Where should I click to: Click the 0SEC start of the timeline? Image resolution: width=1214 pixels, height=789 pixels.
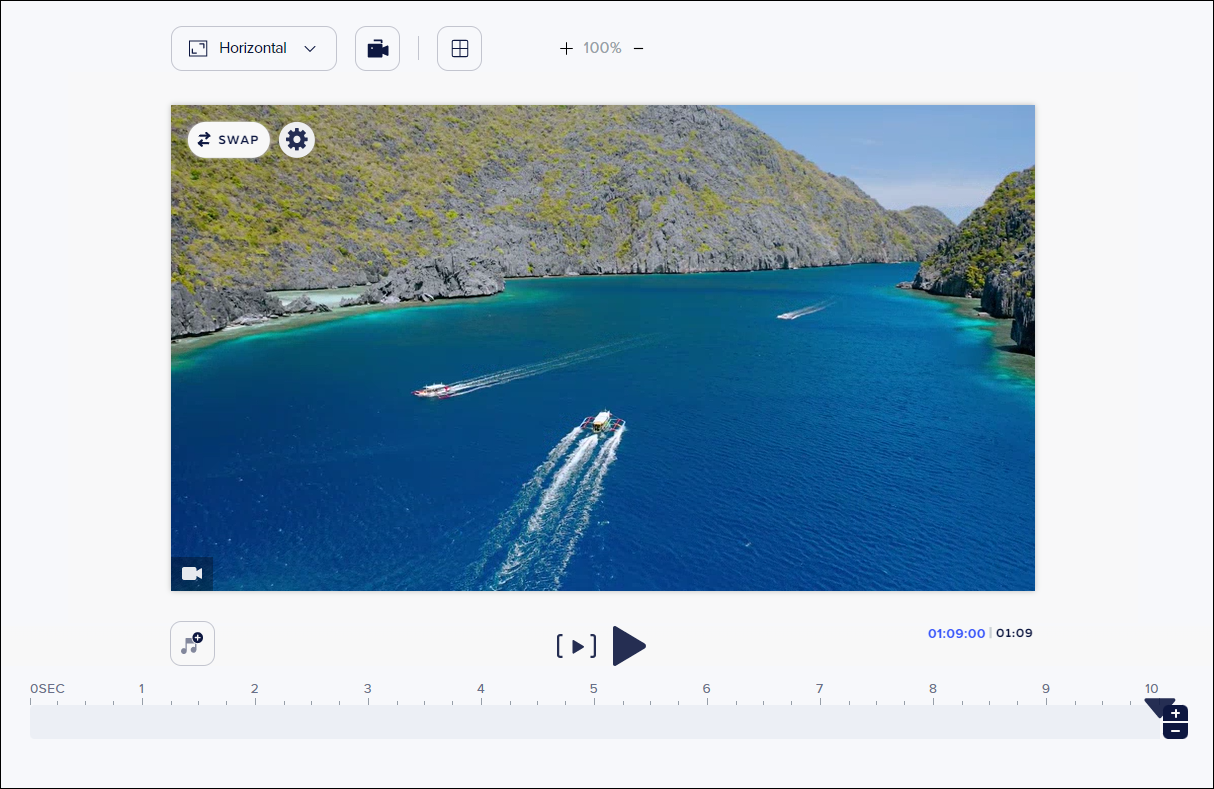47,689
